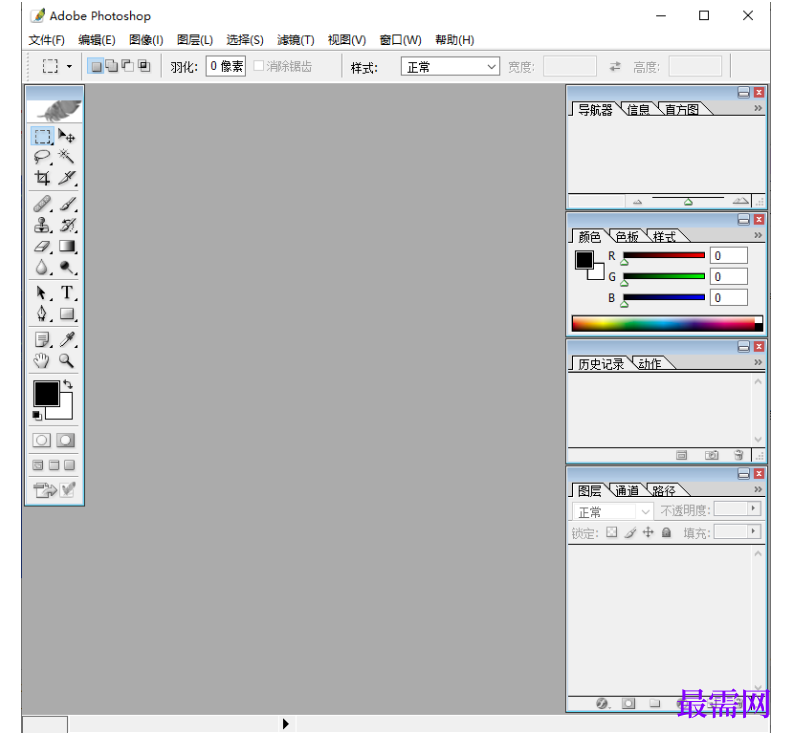Open the layers panel flyout menu
This screenshot has height=735, width=789.
coord(758,489)
